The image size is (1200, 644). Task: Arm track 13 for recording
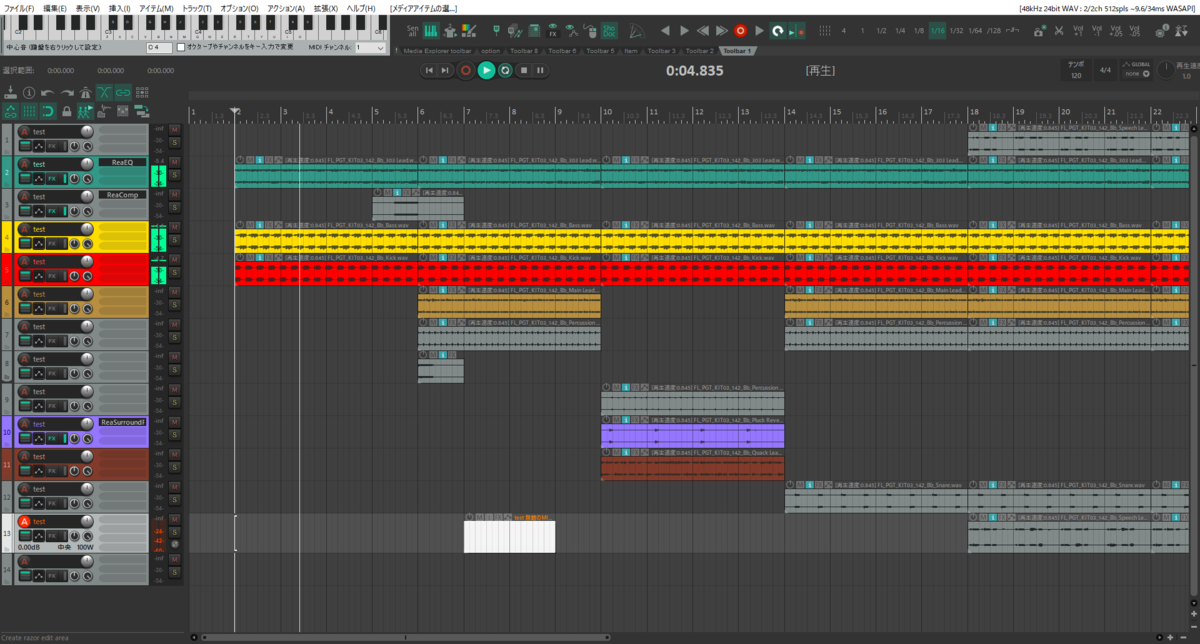(x=24, y=521)
